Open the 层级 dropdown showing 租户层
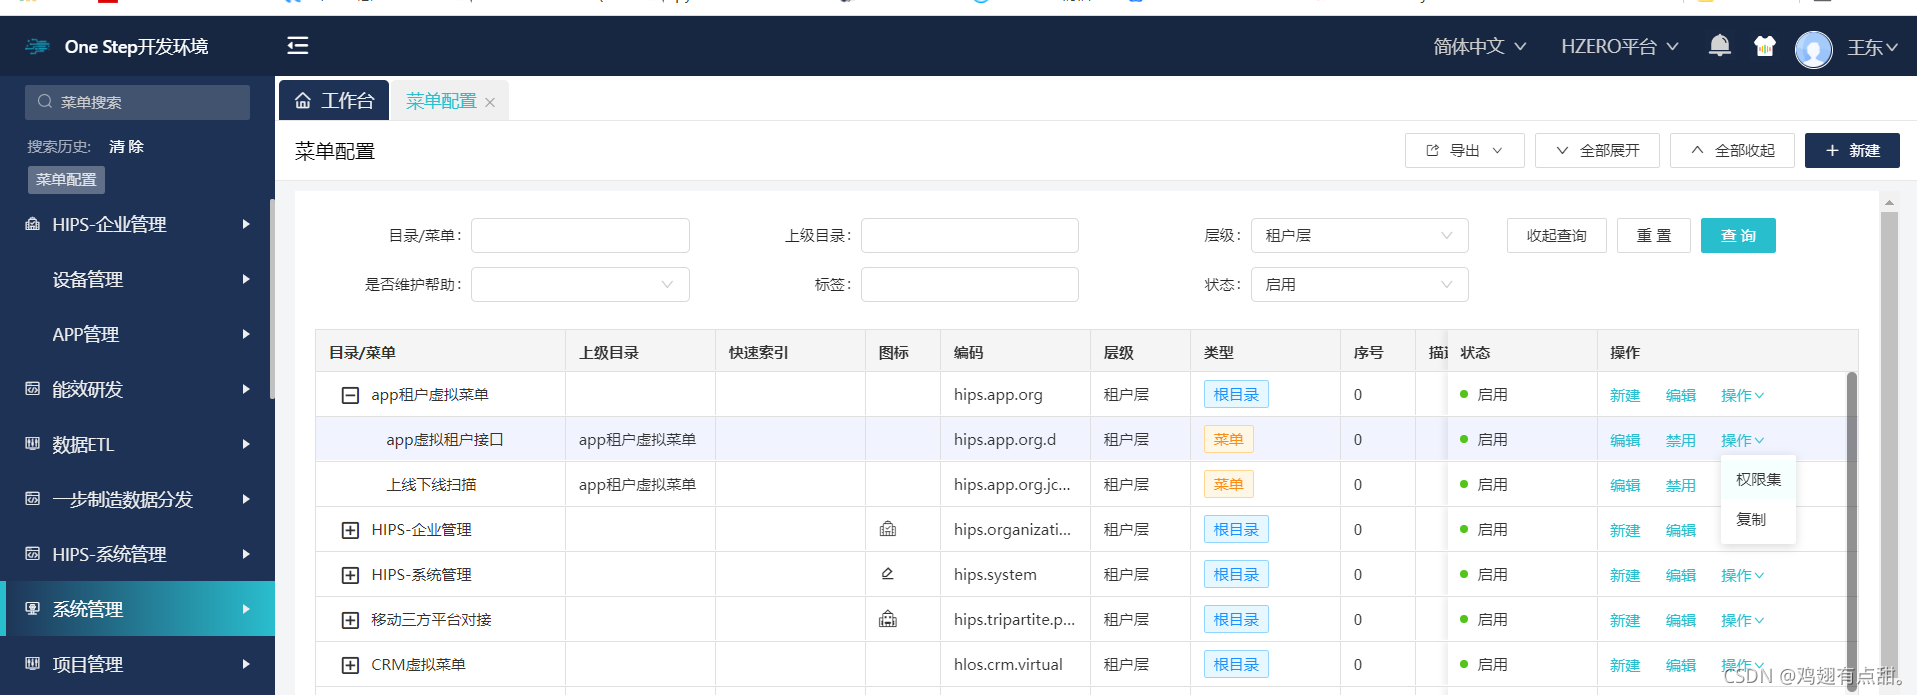Viewport: 1917px width, 695px height. 1360,235
